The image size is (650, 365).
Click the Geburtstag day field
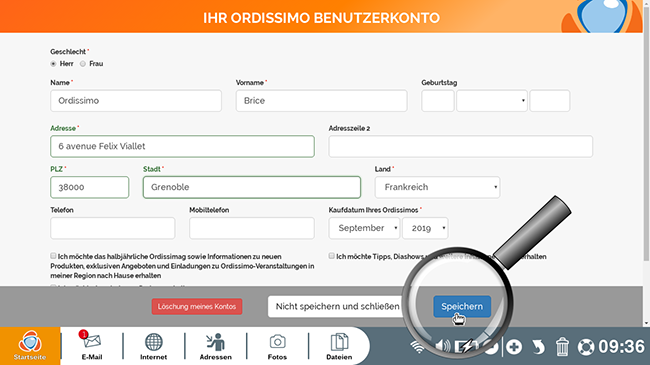[x=438, y=101]
